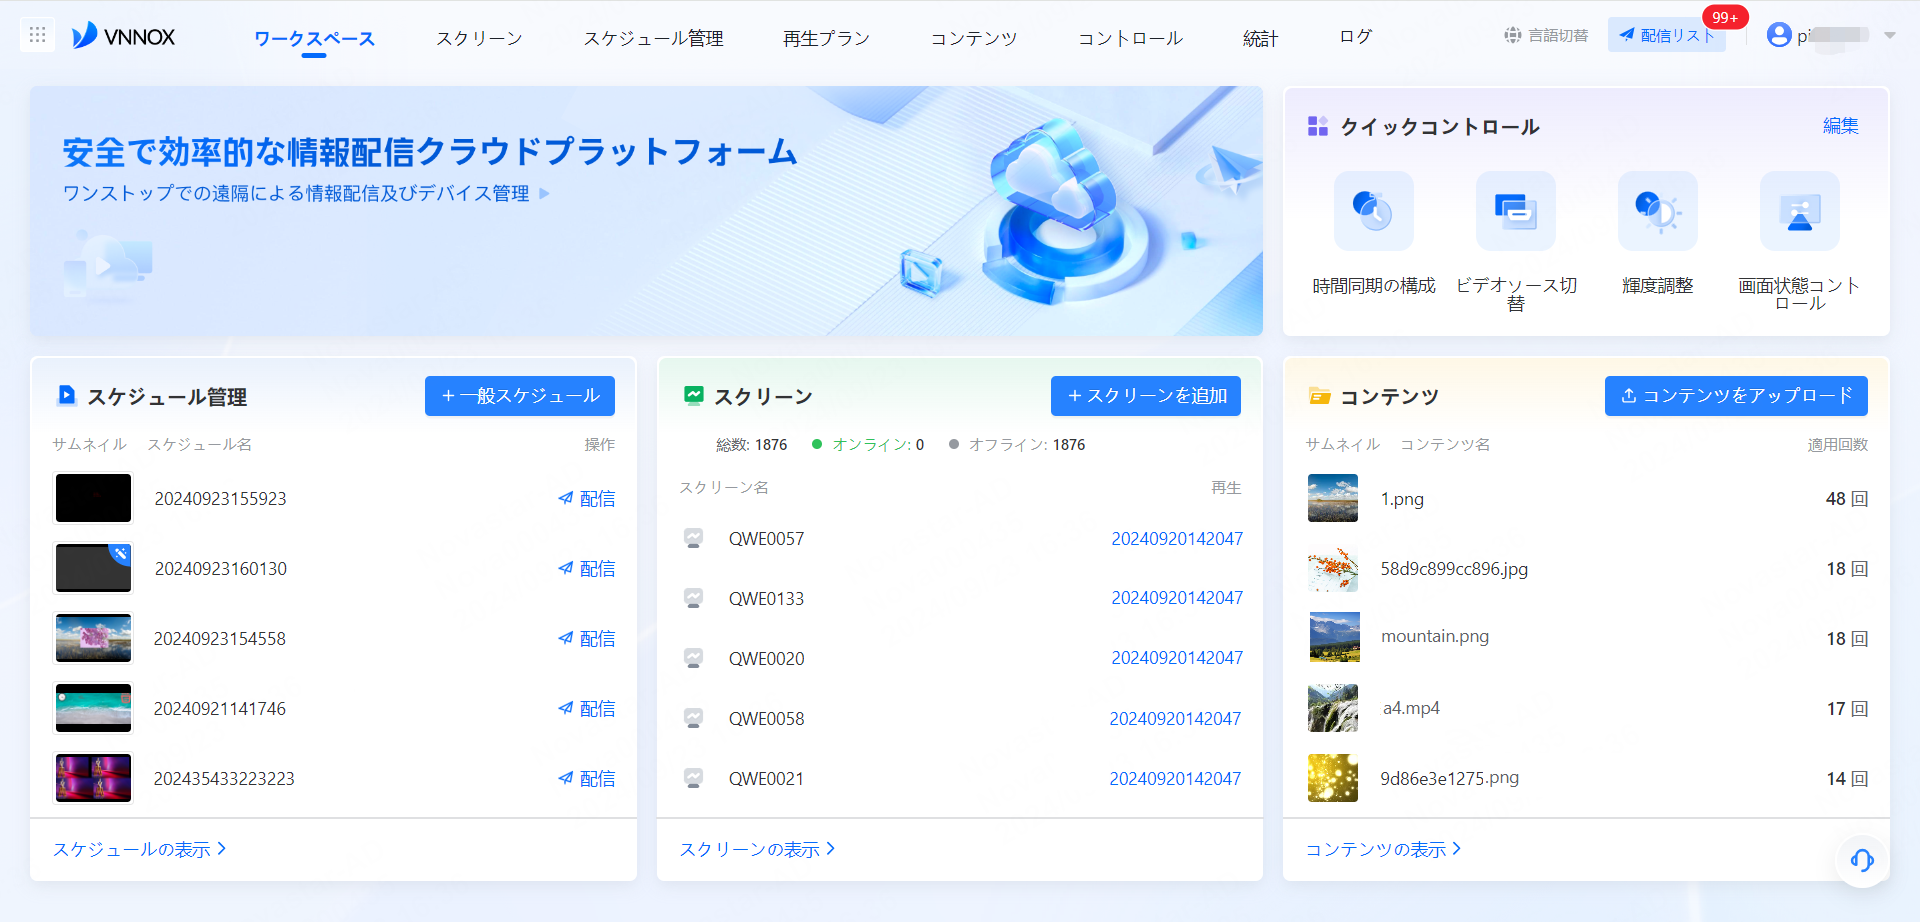The image size is (1920, 922).
Task: Click the support headset icon
Action: 1861,860
